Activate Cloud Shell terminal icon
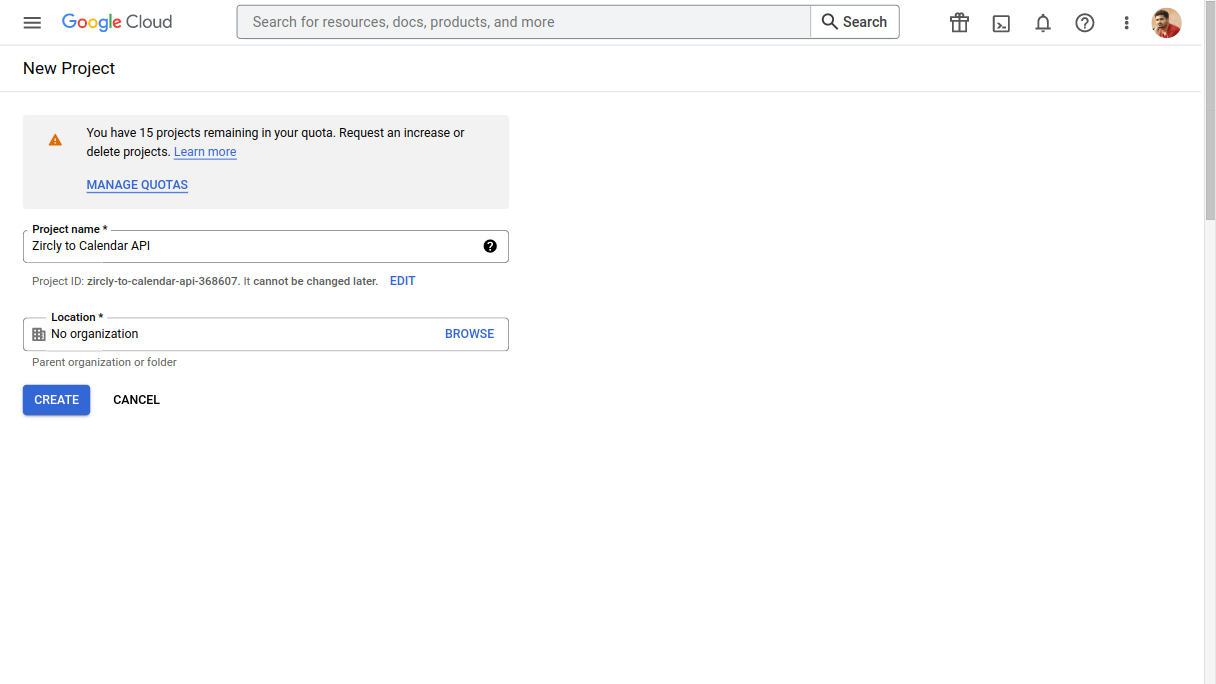 tap(1001, 23)
